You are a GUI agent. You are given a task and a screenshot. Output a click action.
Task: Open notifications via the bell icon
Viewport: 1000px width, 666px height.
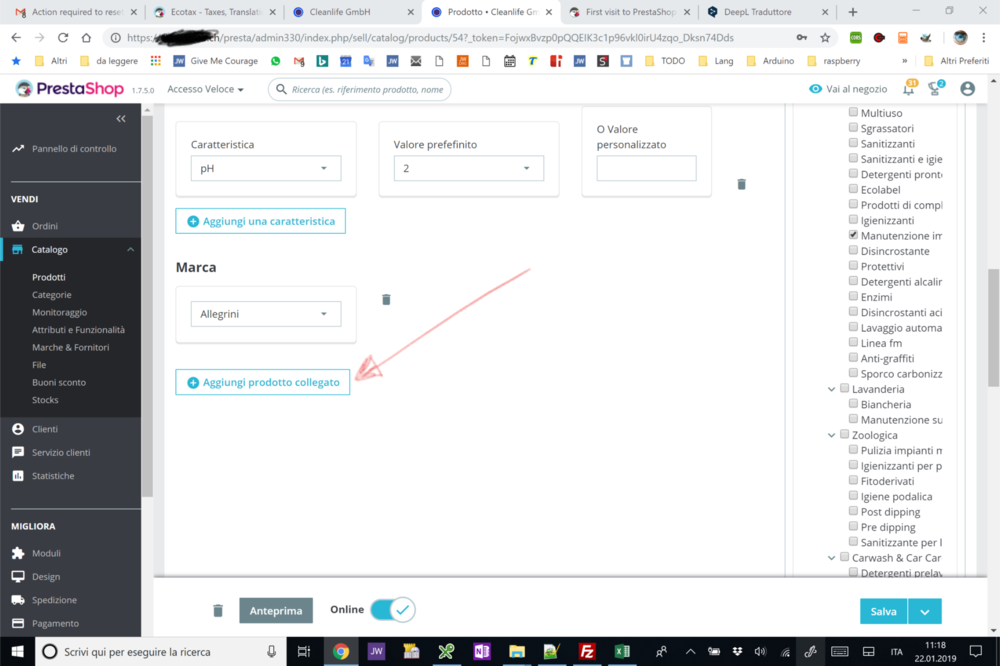pyautogui.click(x=910, y=88)
